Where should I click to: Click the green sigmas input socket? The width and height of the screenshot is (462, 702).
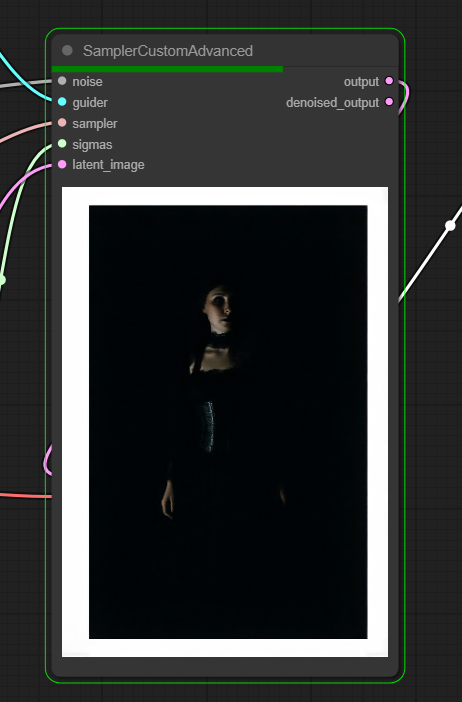[62, 144]
